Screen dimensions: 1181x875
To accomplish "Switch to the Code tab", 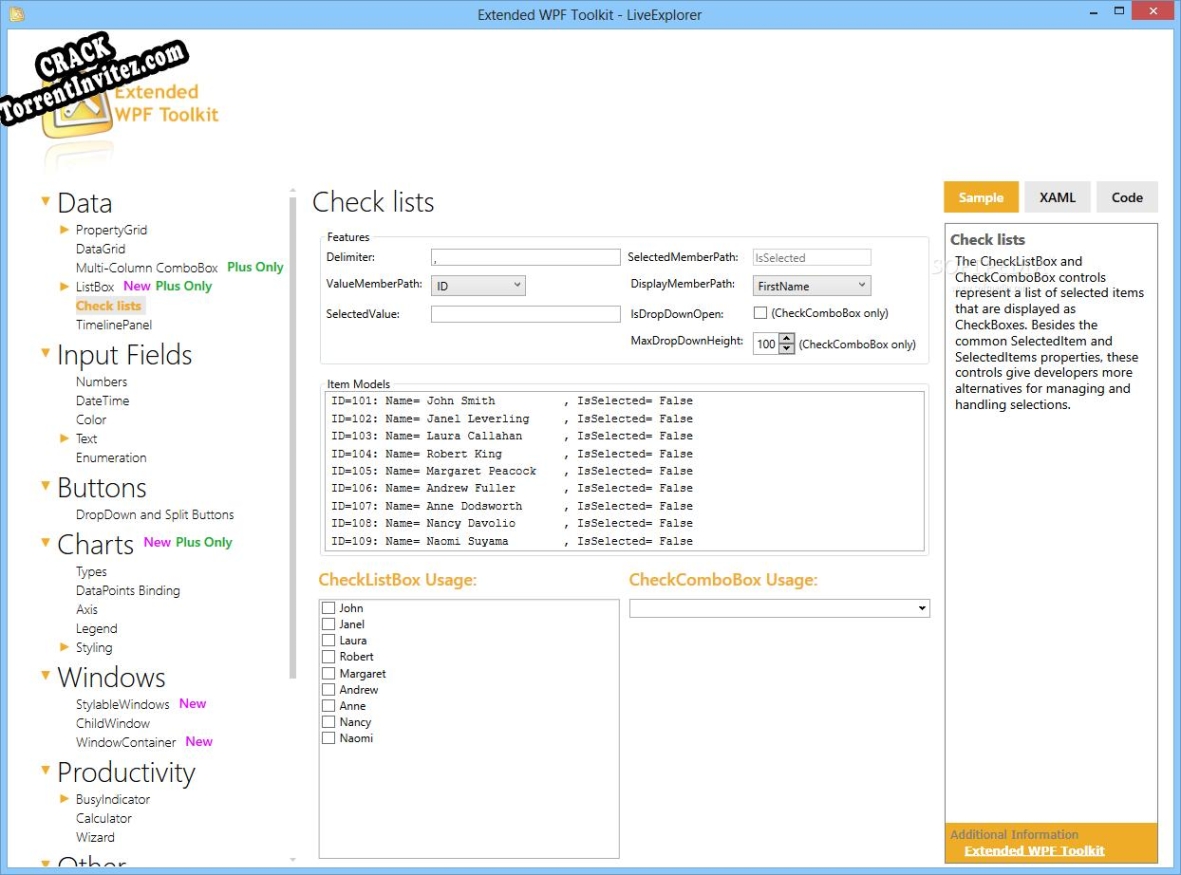I will (x=1127, y=197).
